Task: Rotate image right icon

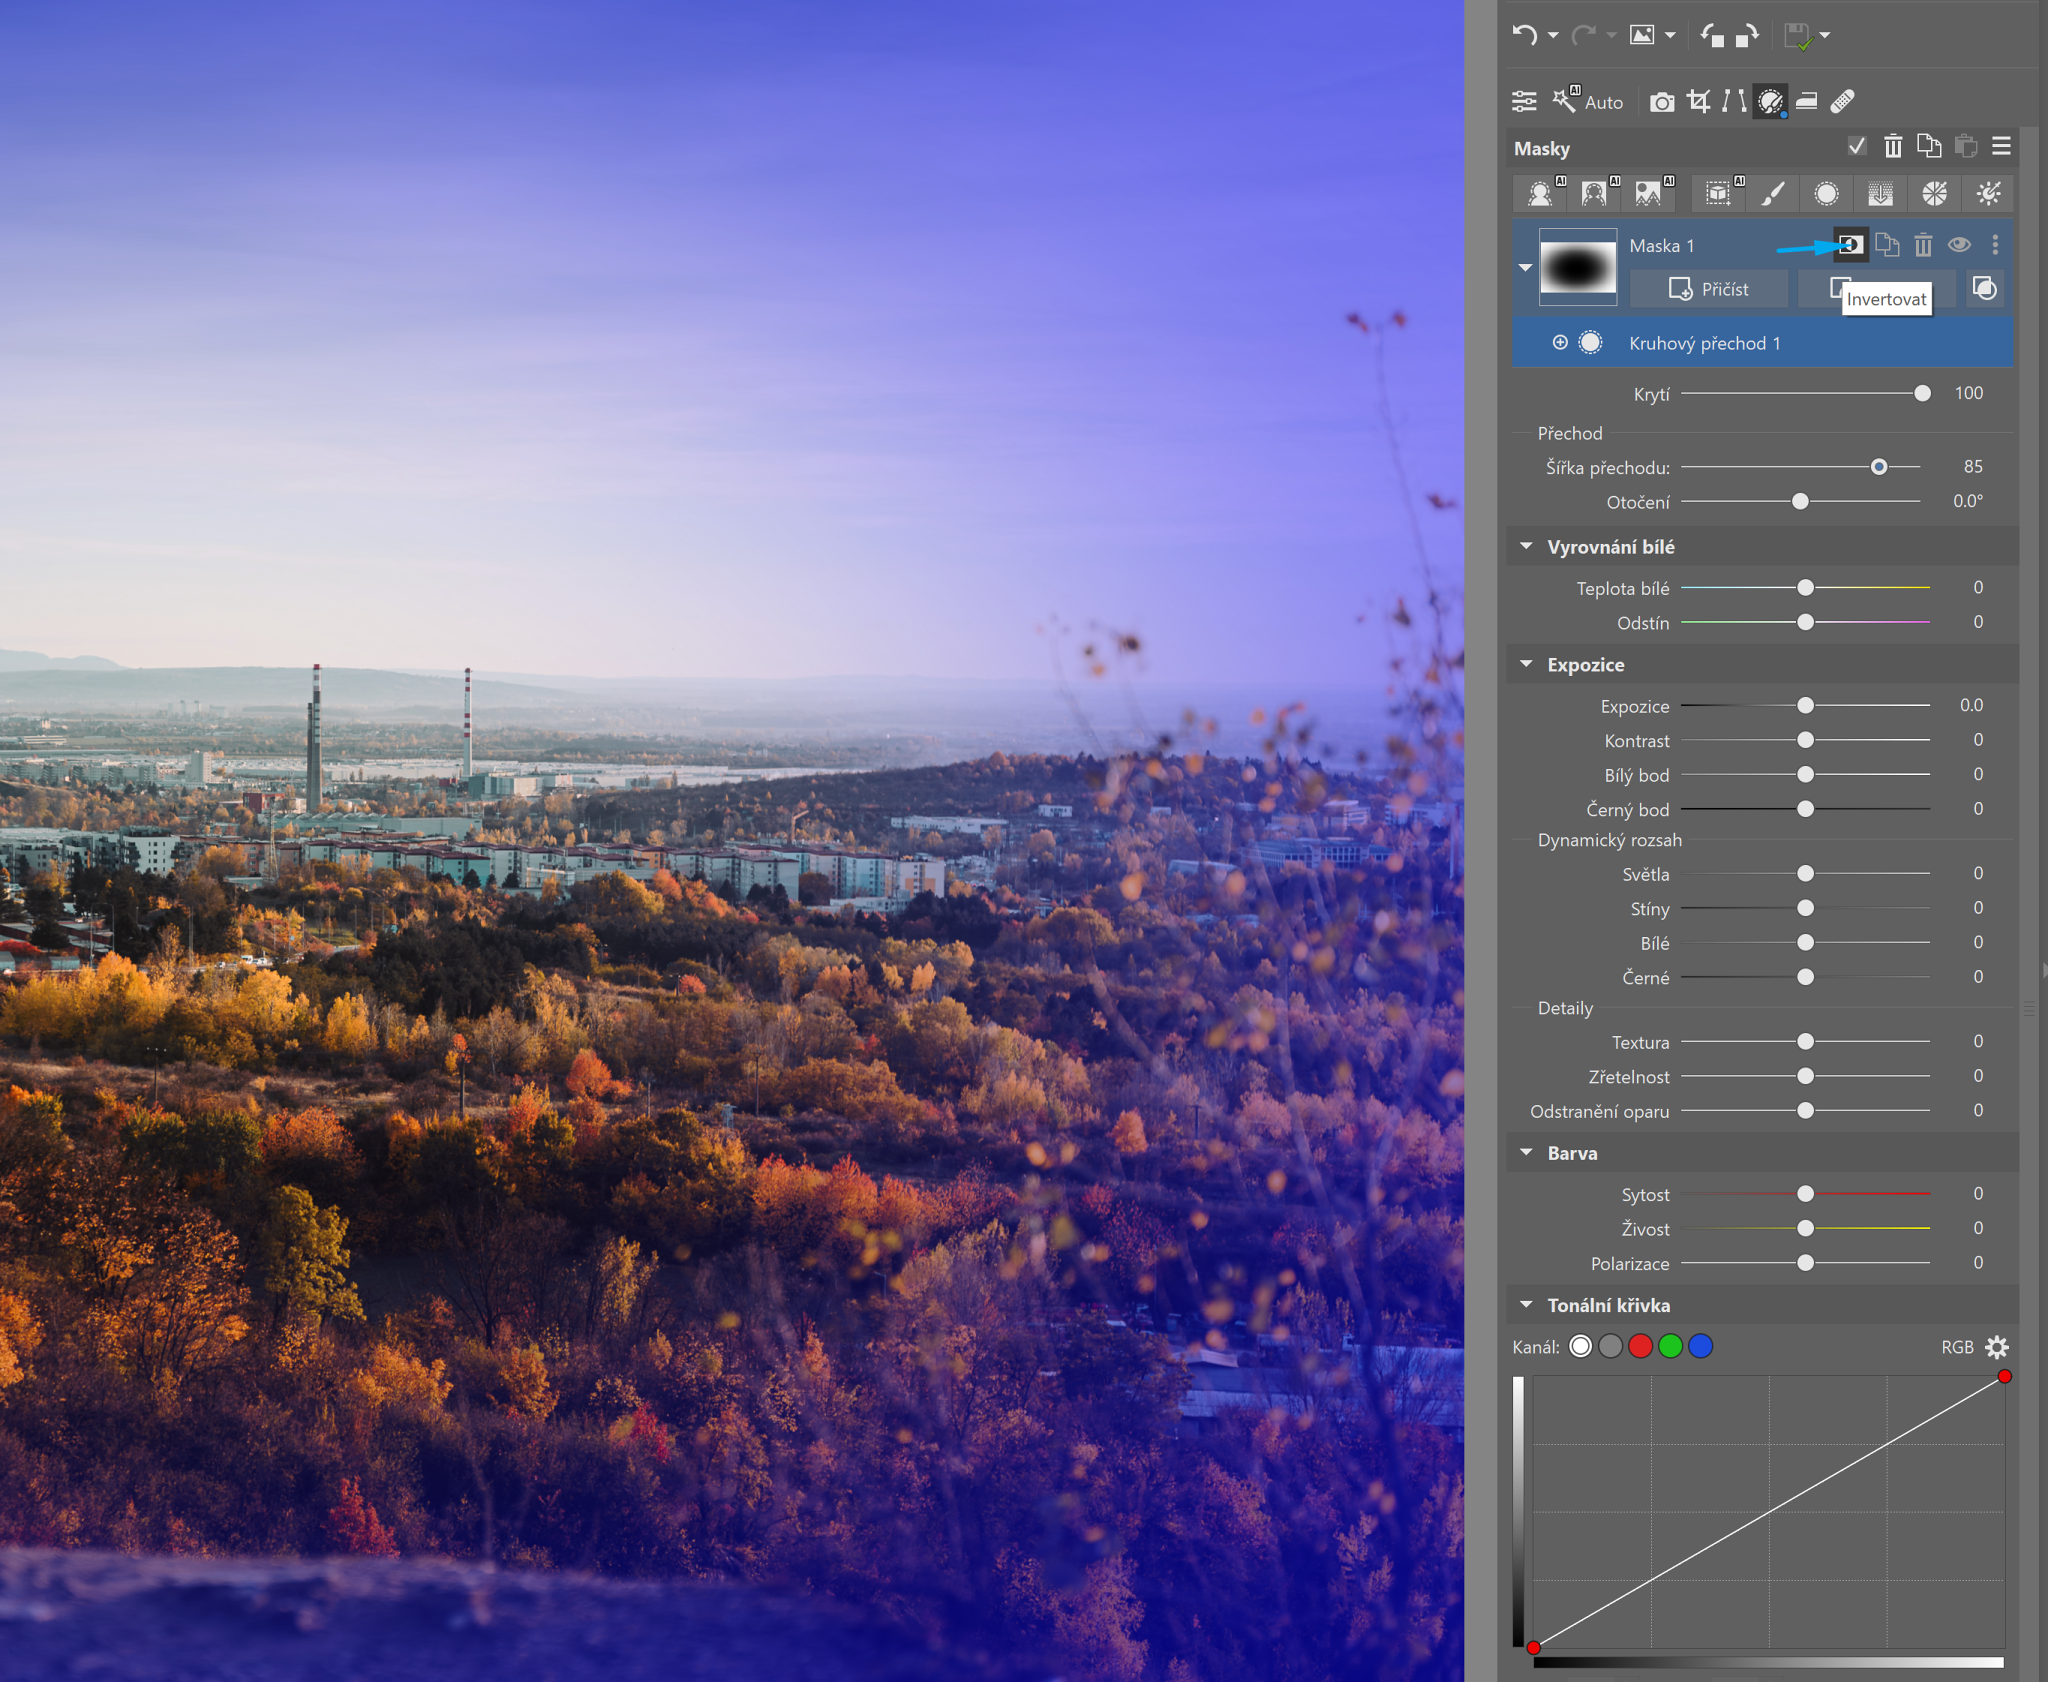Action: pos(1747,36)
